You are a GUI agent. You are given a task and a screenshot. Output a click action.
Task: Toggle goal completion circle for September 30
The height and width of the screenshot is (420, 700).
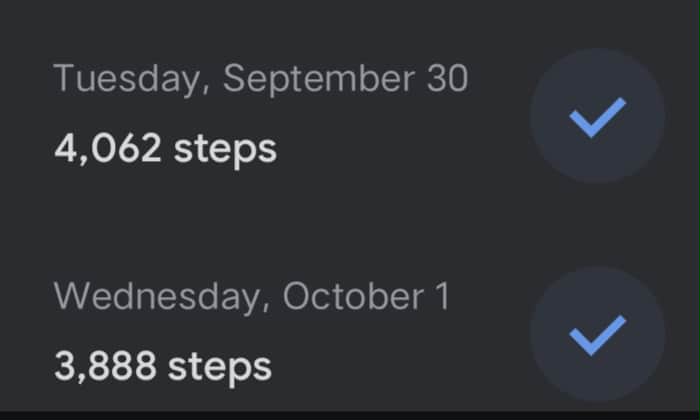(x=597, y=116)
